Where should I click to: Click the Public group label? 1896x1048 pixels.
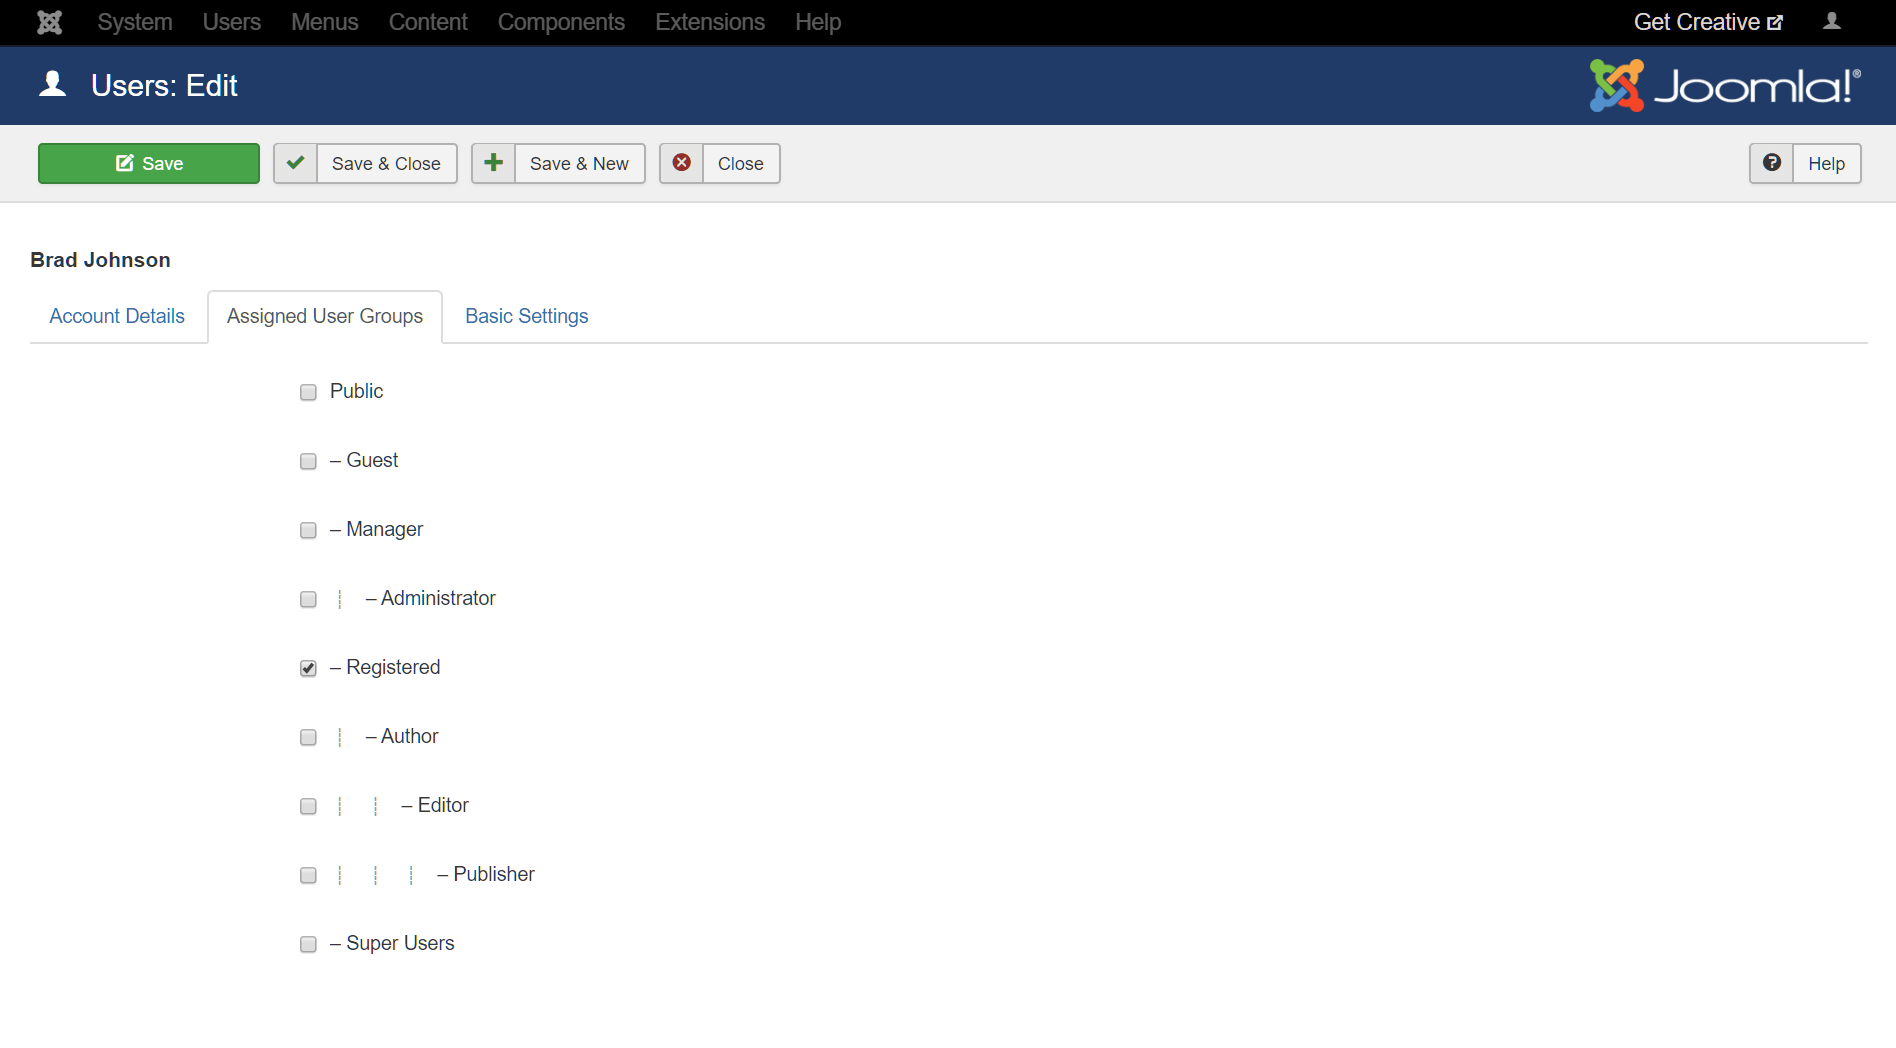356,391
